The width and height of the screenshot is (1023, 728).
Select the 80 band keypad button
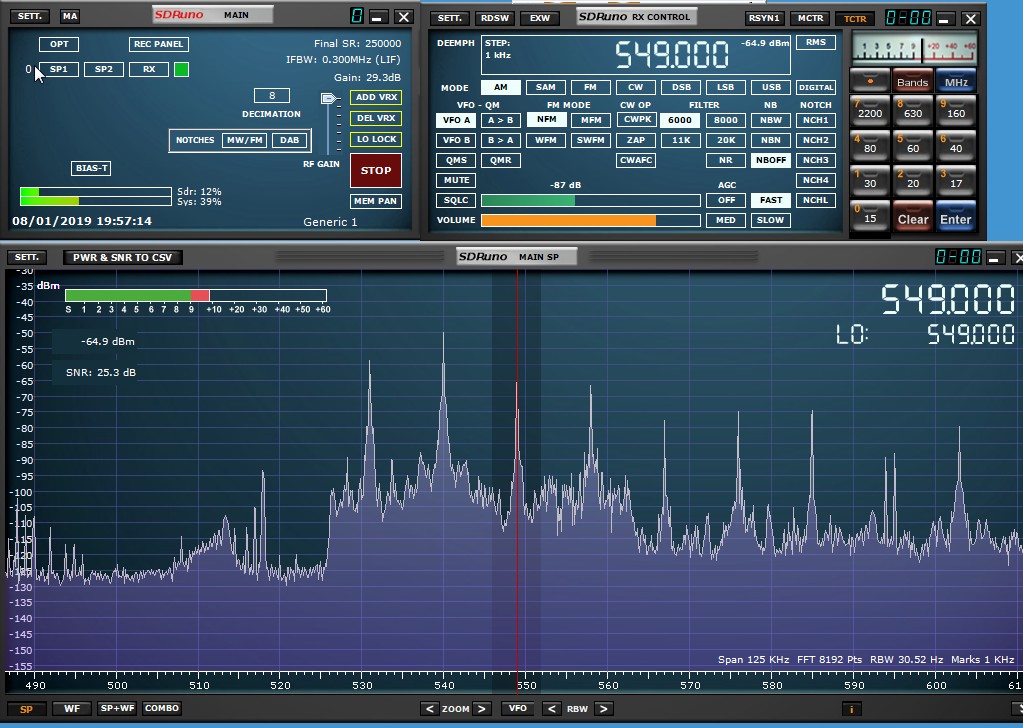tap(870, 147)
